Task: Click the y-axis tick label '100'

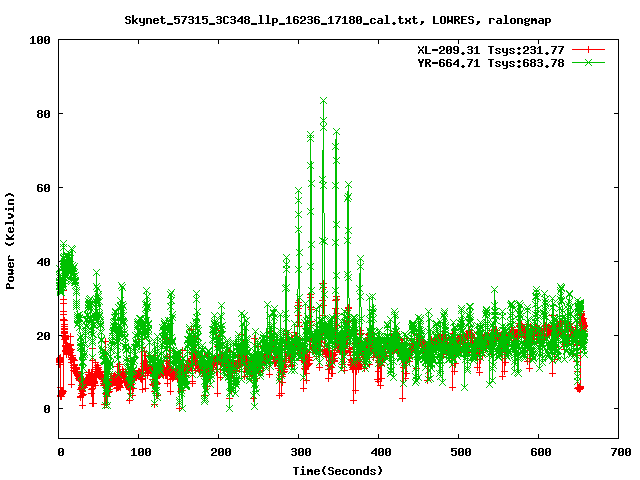Action: [40, 40]
